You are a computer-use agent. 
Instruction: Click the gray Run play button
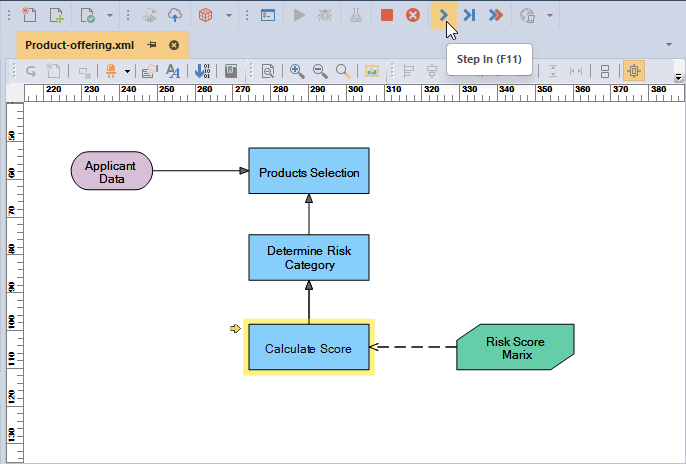pyautogui.click(x=299, y=15)
